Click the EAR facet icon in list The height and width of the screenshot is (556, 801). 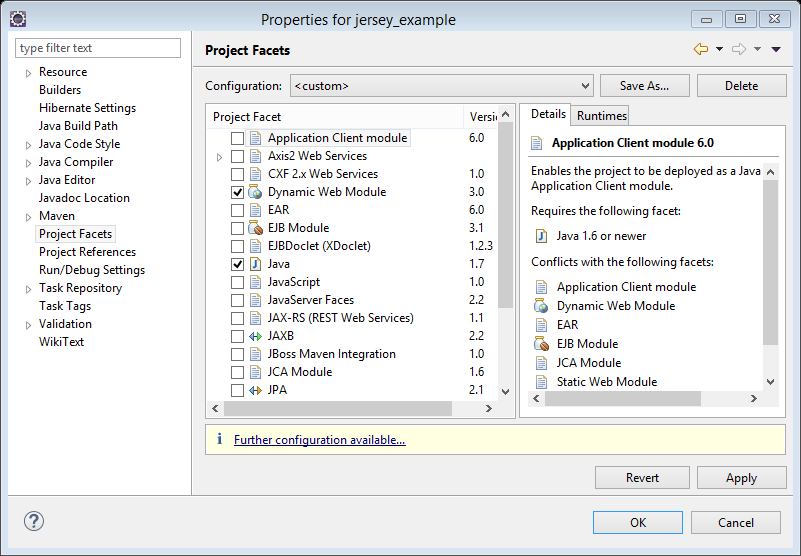(255, 210)
